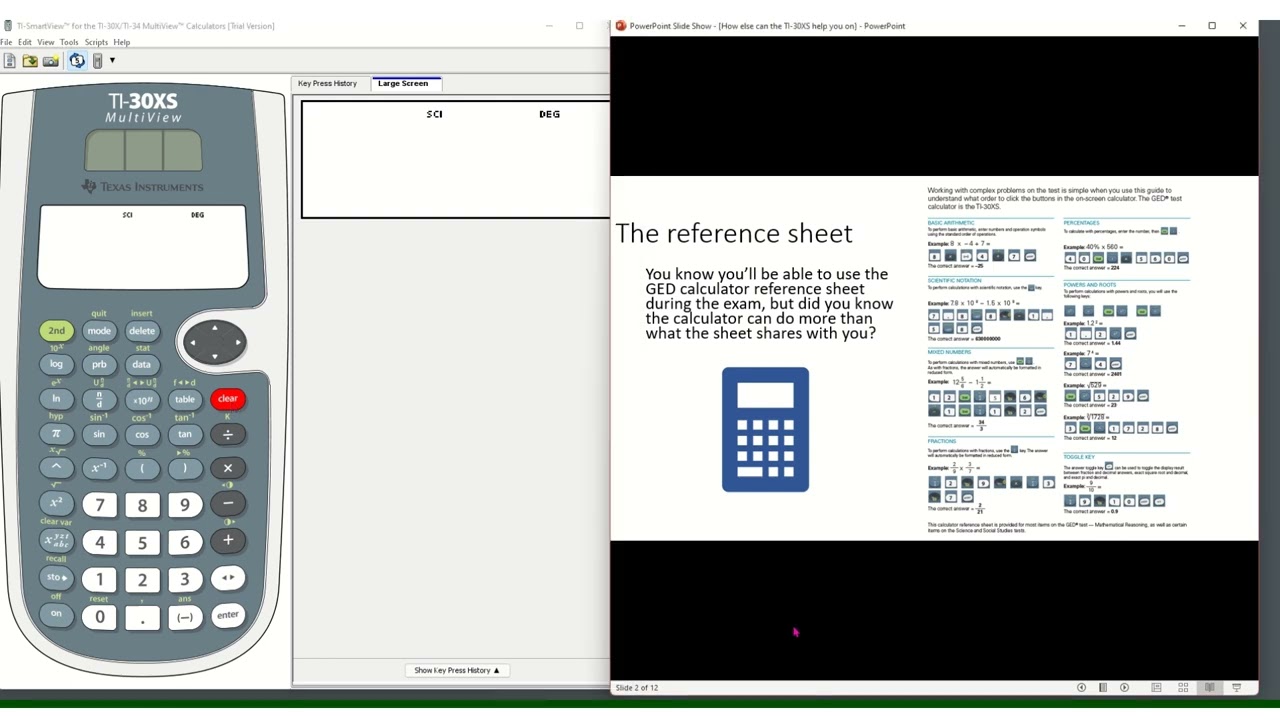Click the sin key

(x=99, y=434)
